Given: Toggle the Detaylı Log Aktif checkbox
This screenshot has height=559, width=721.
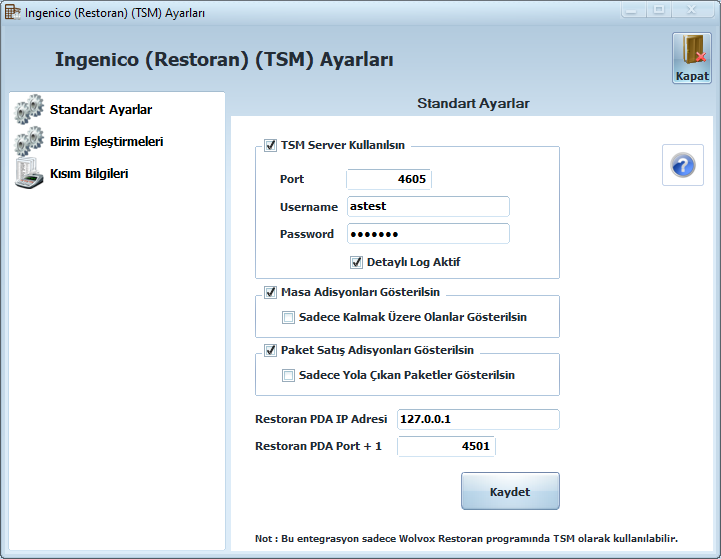Looking at the screenshot, I should 356,262.
